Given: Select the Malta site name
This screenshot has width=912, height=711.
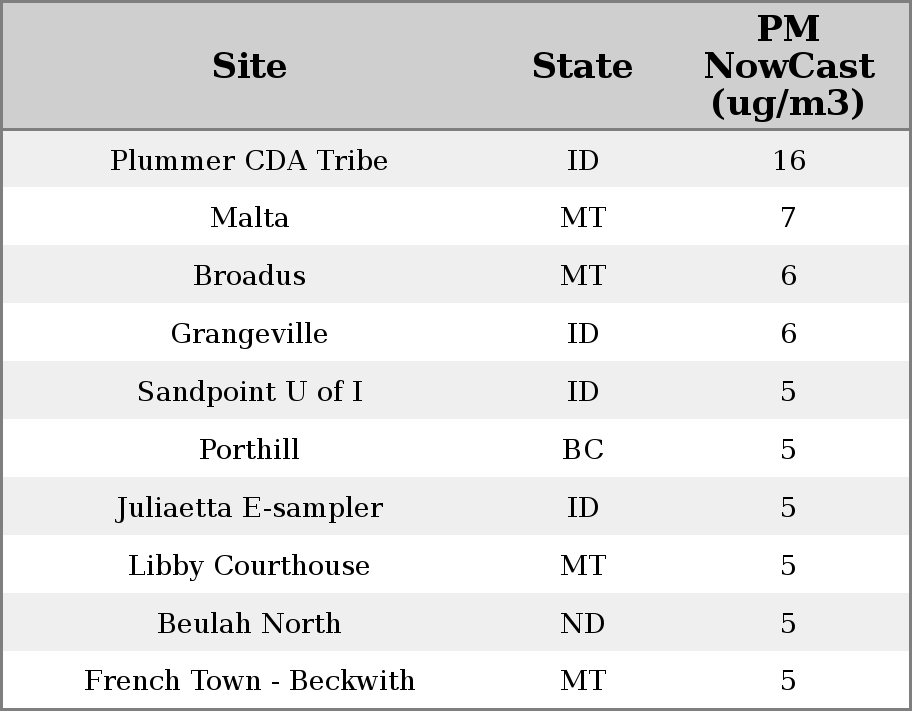Looking at the screenshot, I should point(249,218).
